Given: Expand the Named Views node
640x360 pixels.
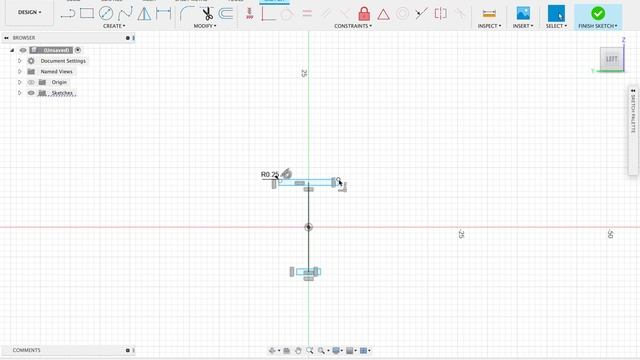Looking at the screenshot, I should [x=19, y=71].
